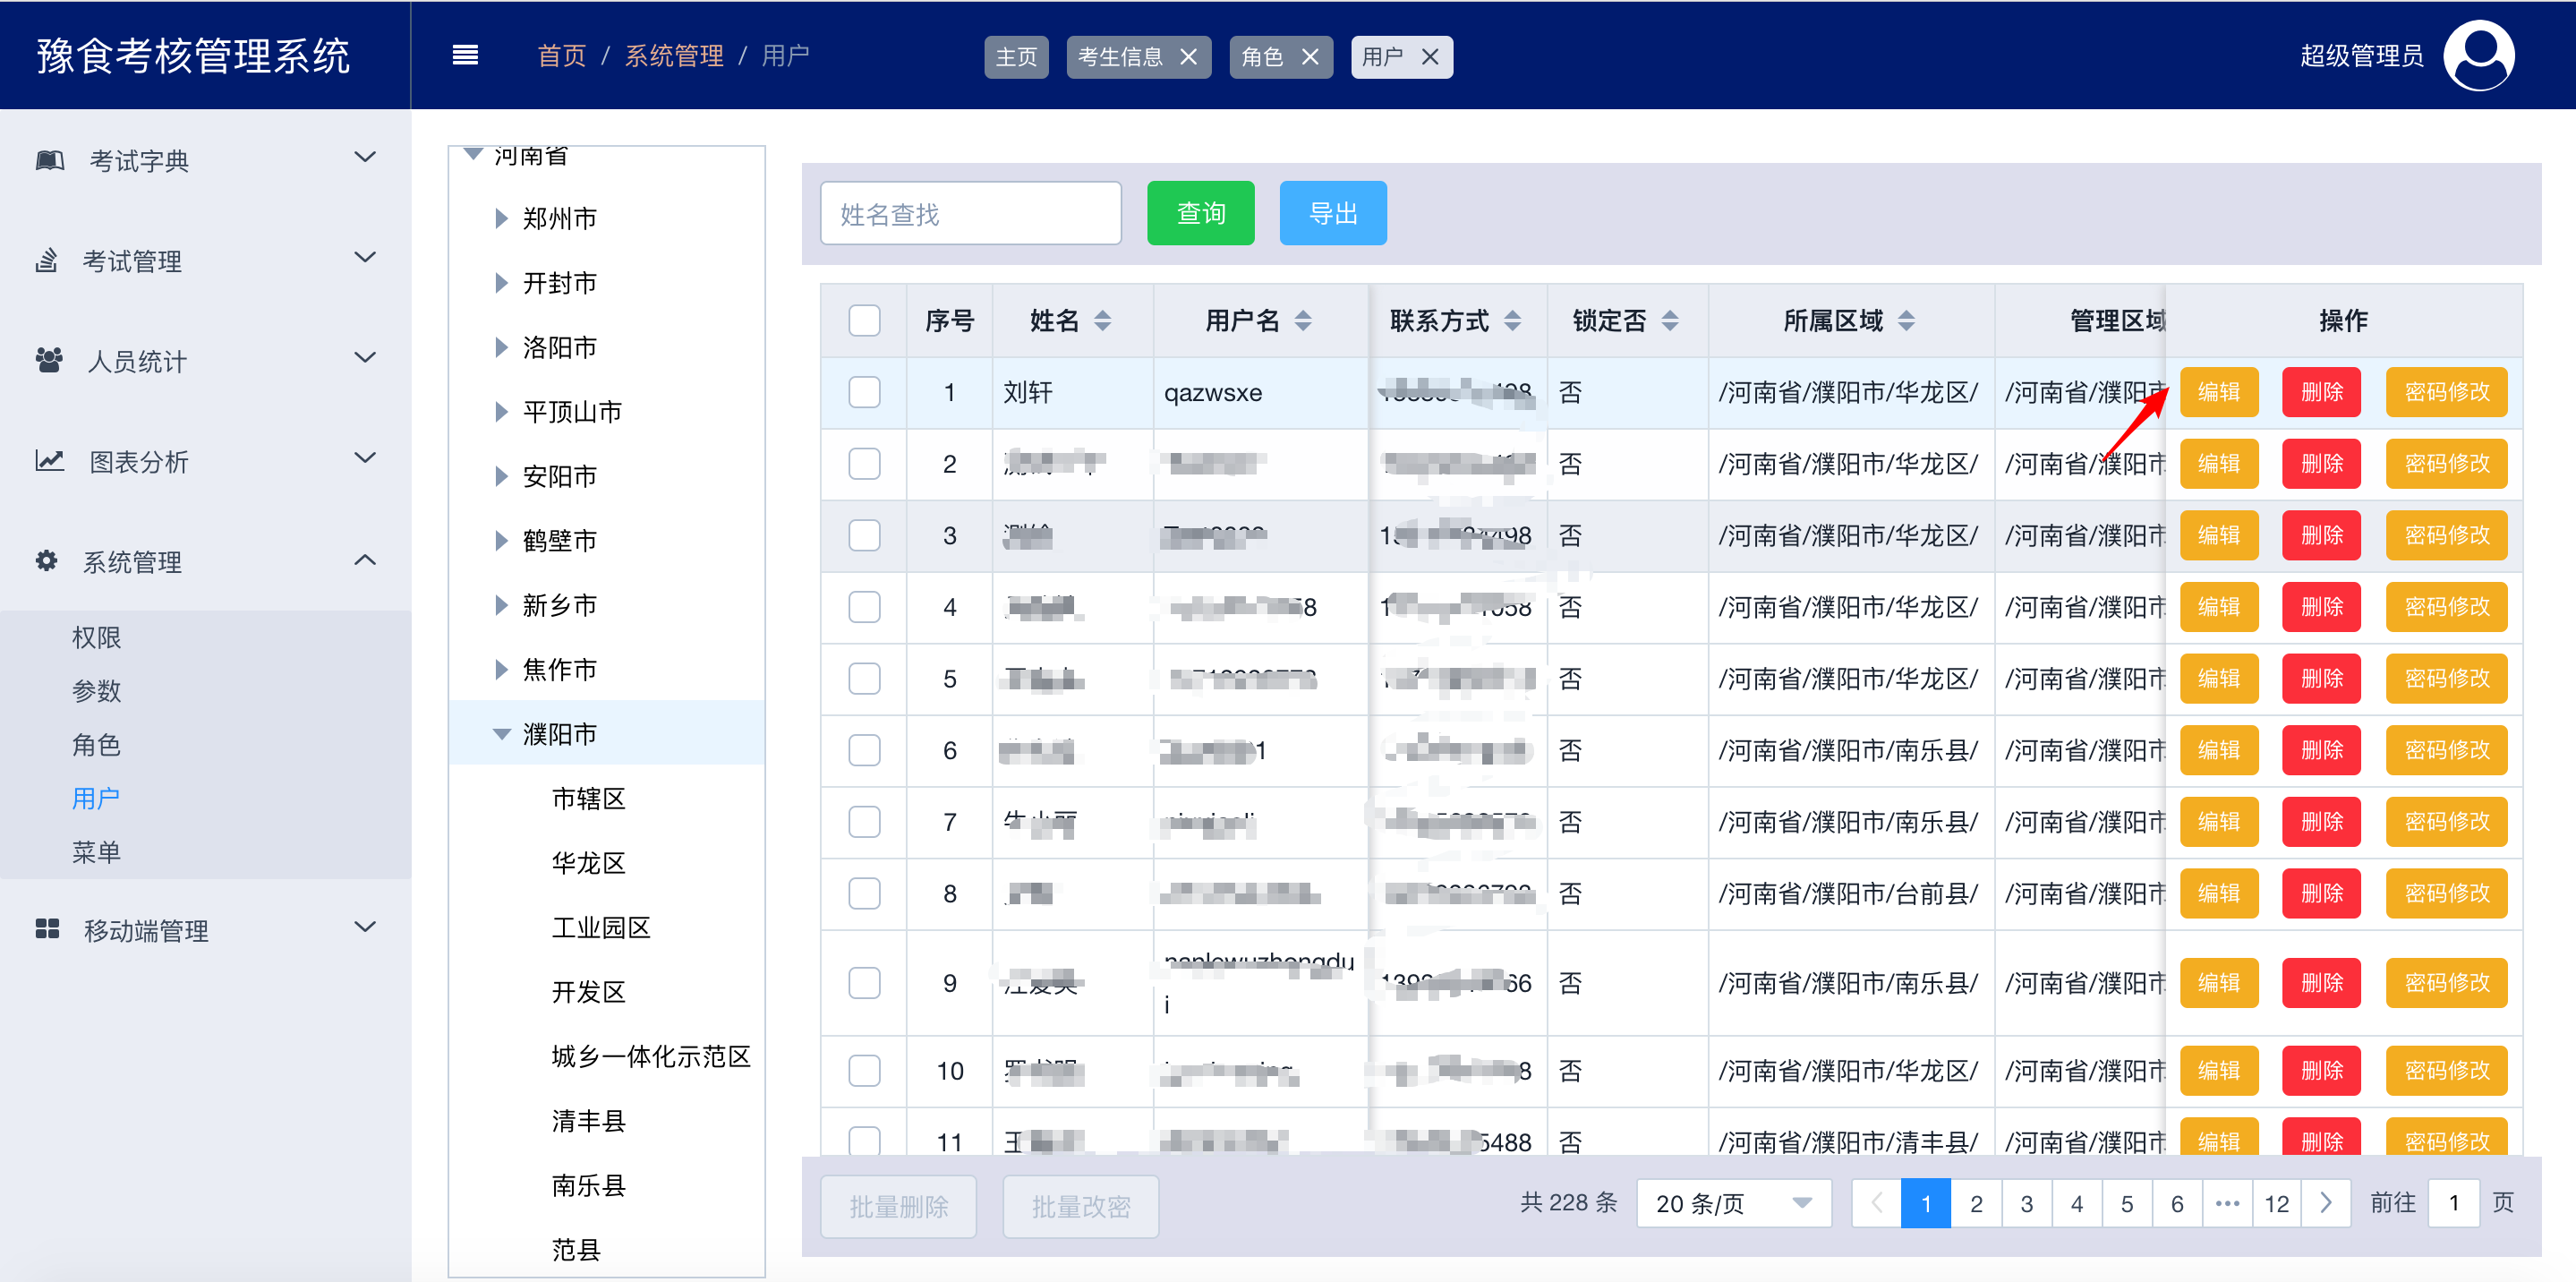
Task: Click the green 查询 button
Action: pyautogui.click(x=1200, y=213)
